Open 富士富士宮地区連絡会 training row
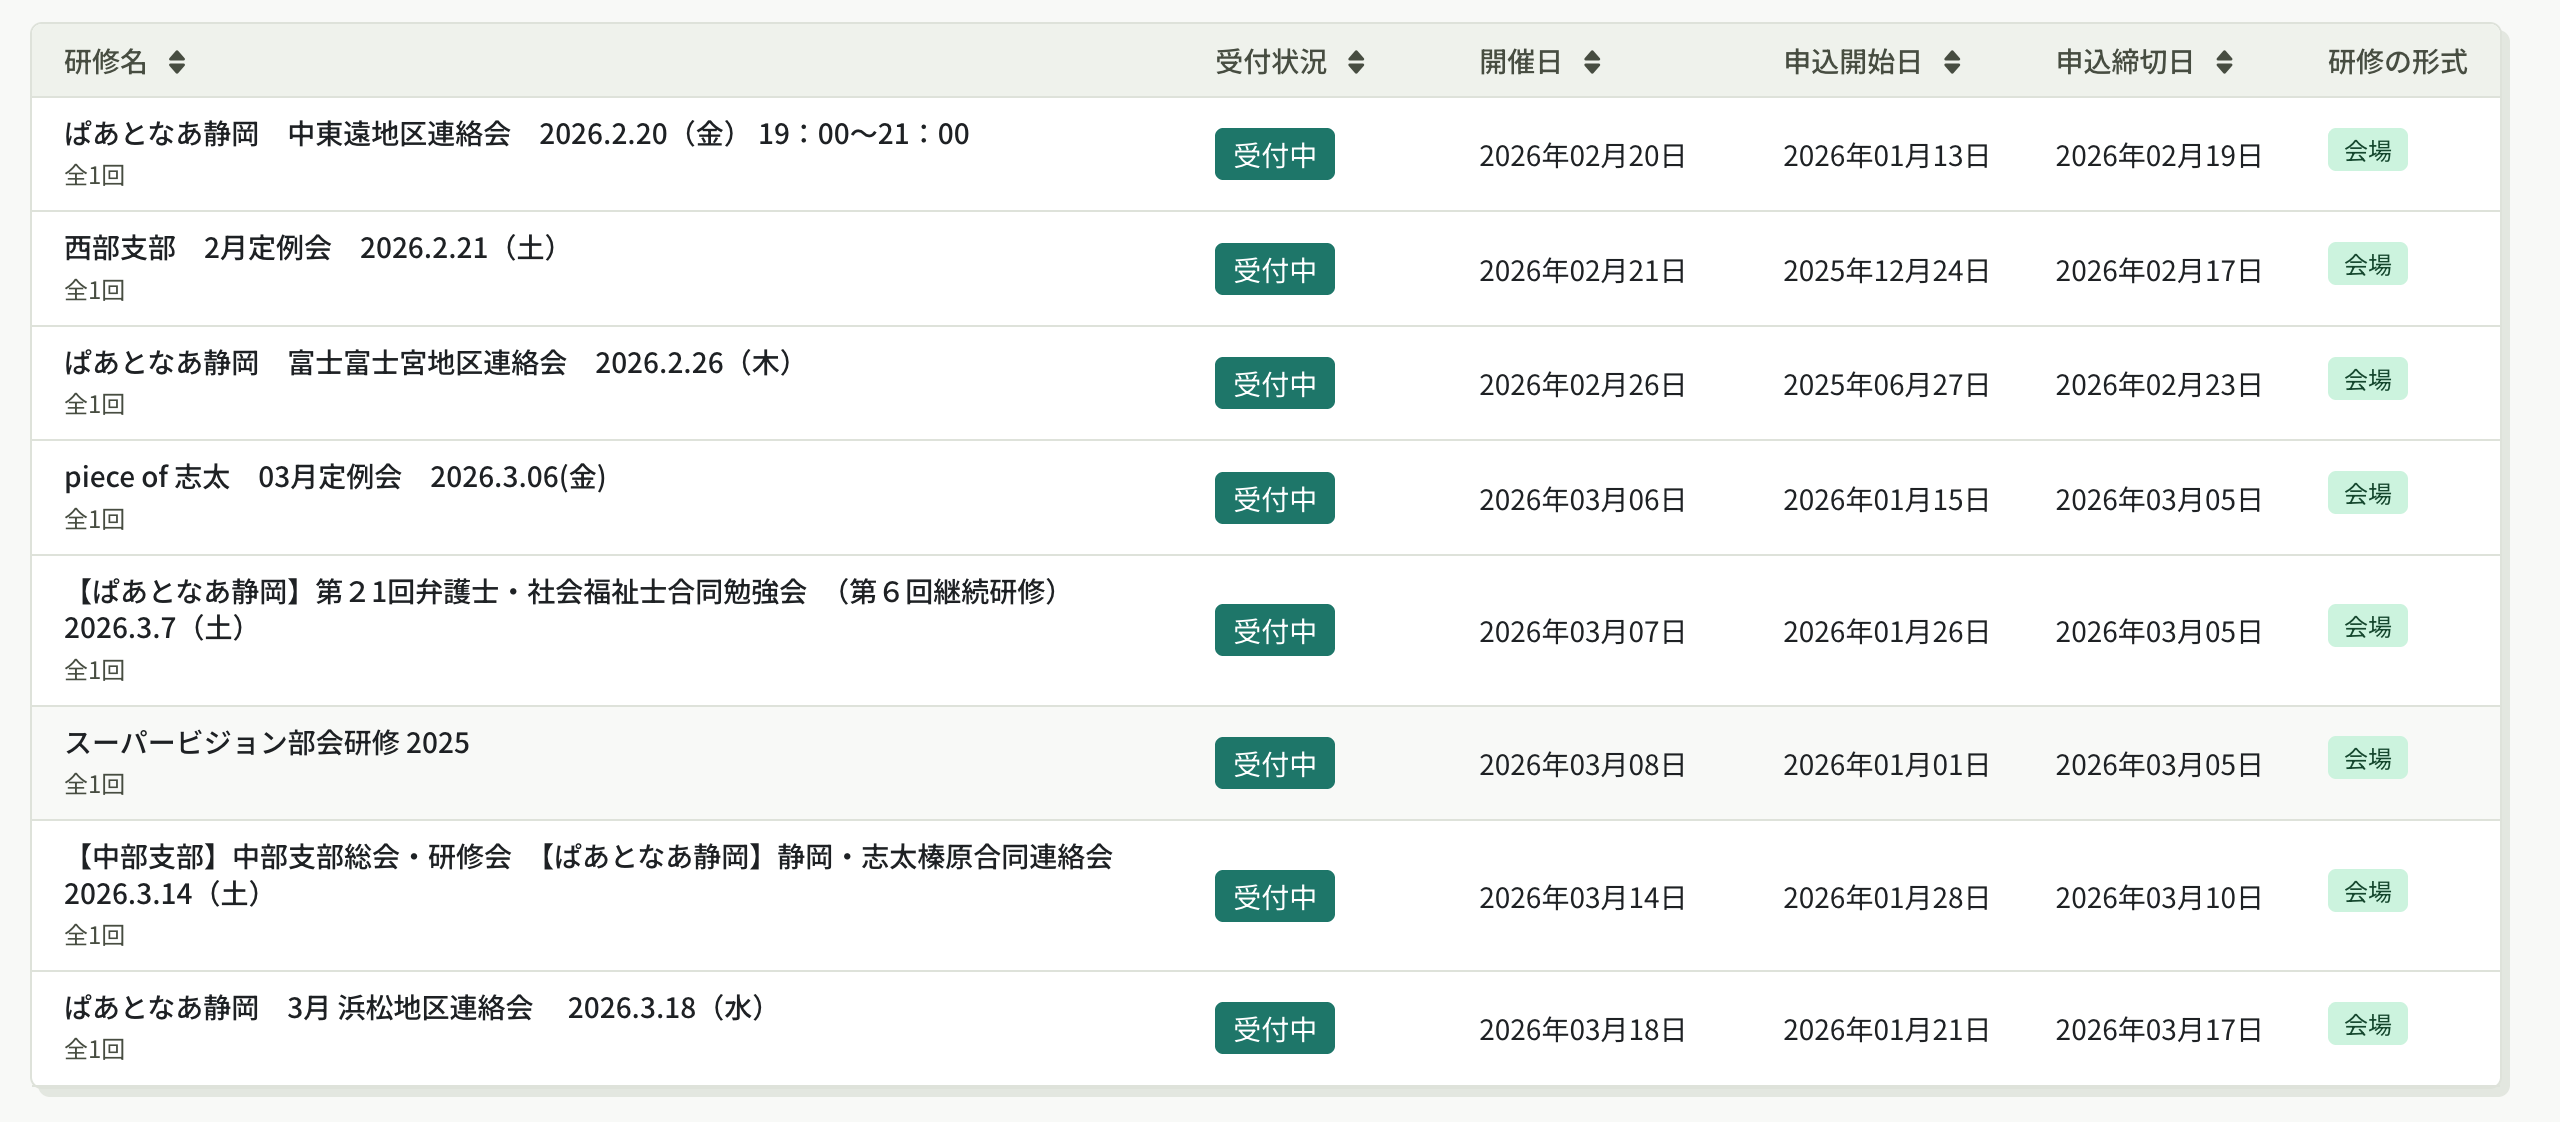 point(428,363)
